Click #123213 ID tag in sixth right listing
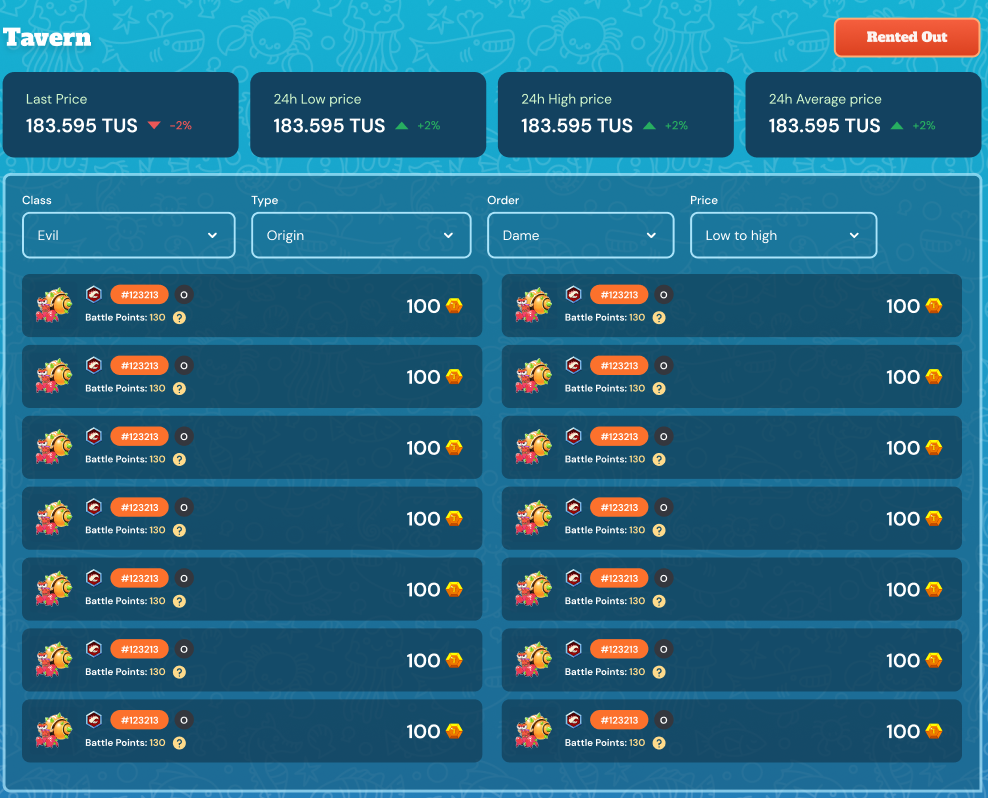Screen dimensions: 988x798 click(619, 649)
